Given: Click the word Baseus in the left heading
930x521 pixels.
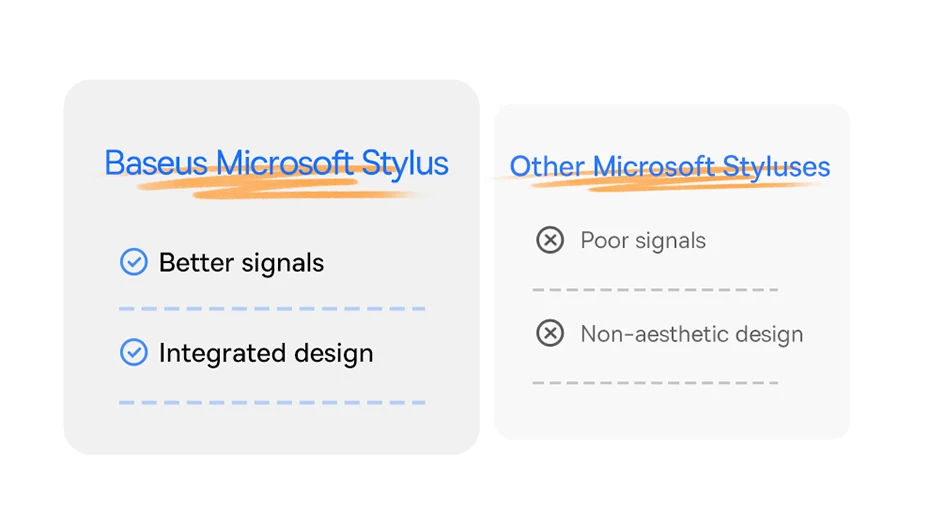Looking at the screenshot, I should tap(156, 163).
